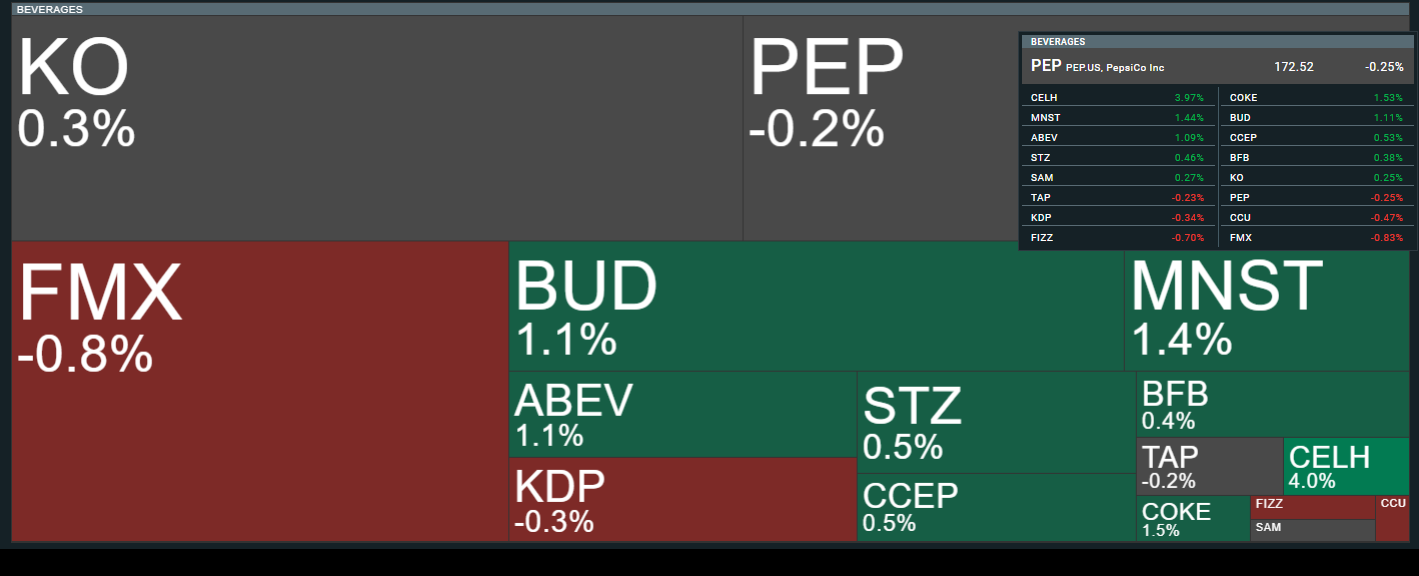Viewport: 1419px width, 576px height.
Task: Click the STZ tile
Action: pyautogui.click(x=997, y=423)
